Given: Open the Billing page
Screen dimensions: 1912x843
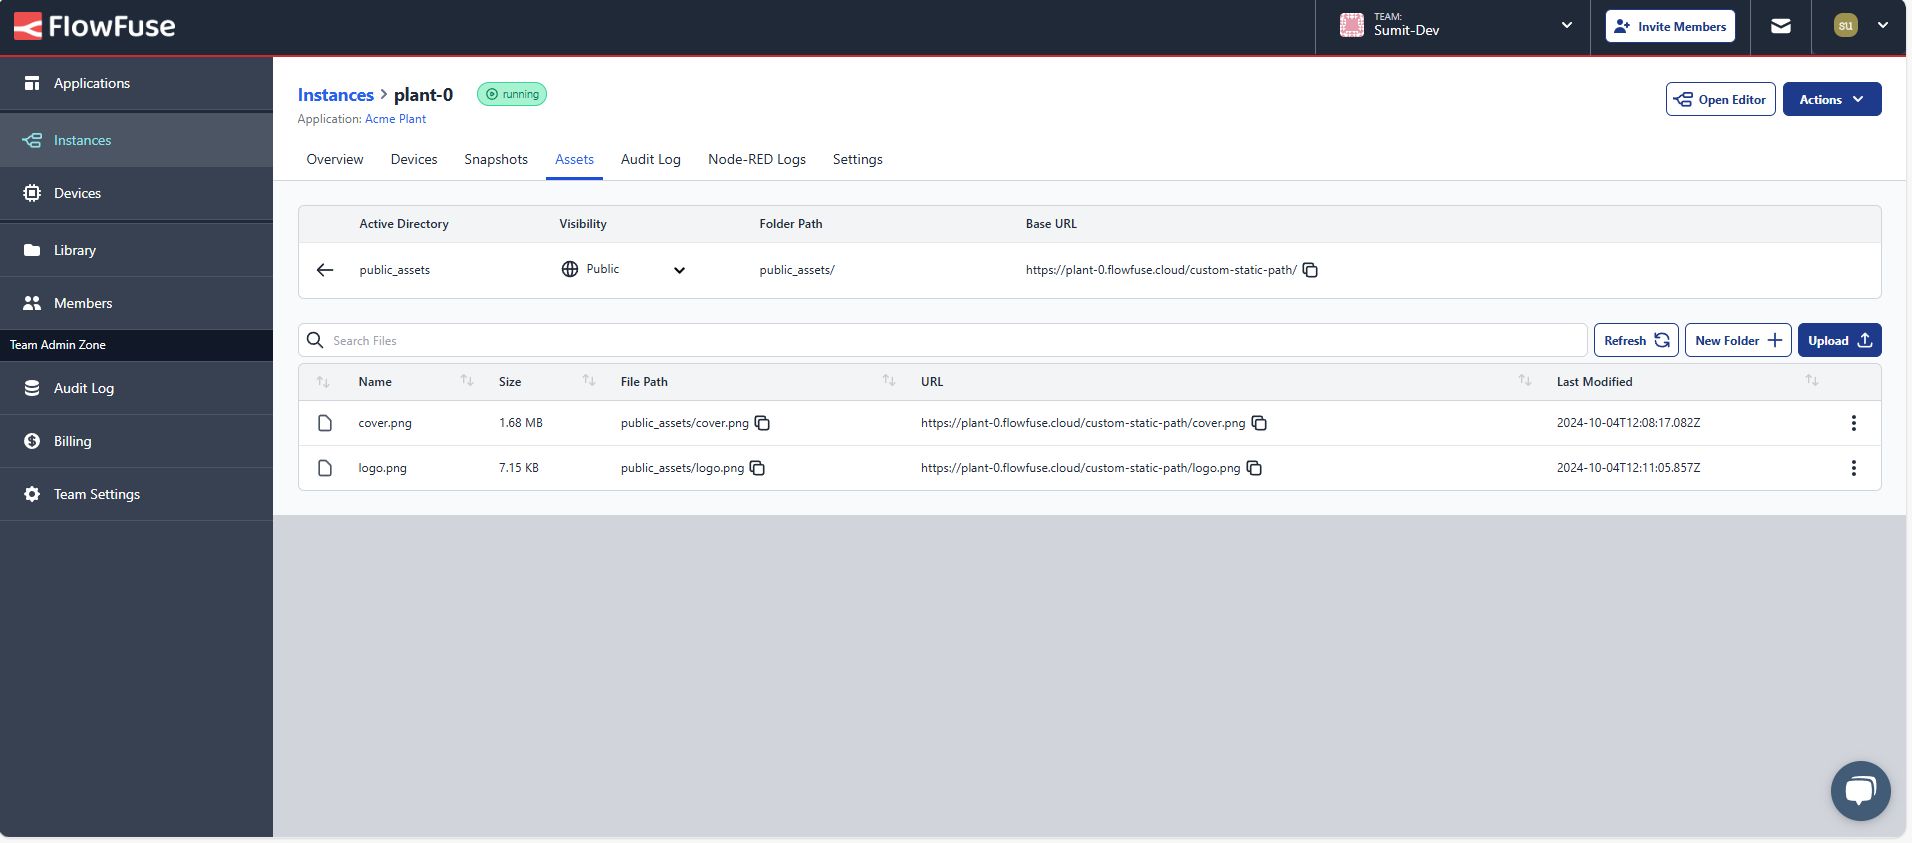Looking at the screenshot, I should [136, 441].
